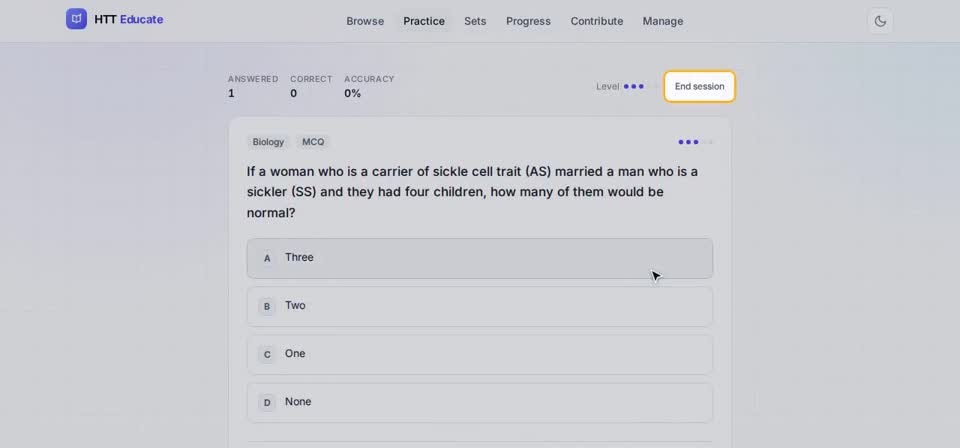
Task: Toggle dark mode with the moon icon
Action: point(880,21)
